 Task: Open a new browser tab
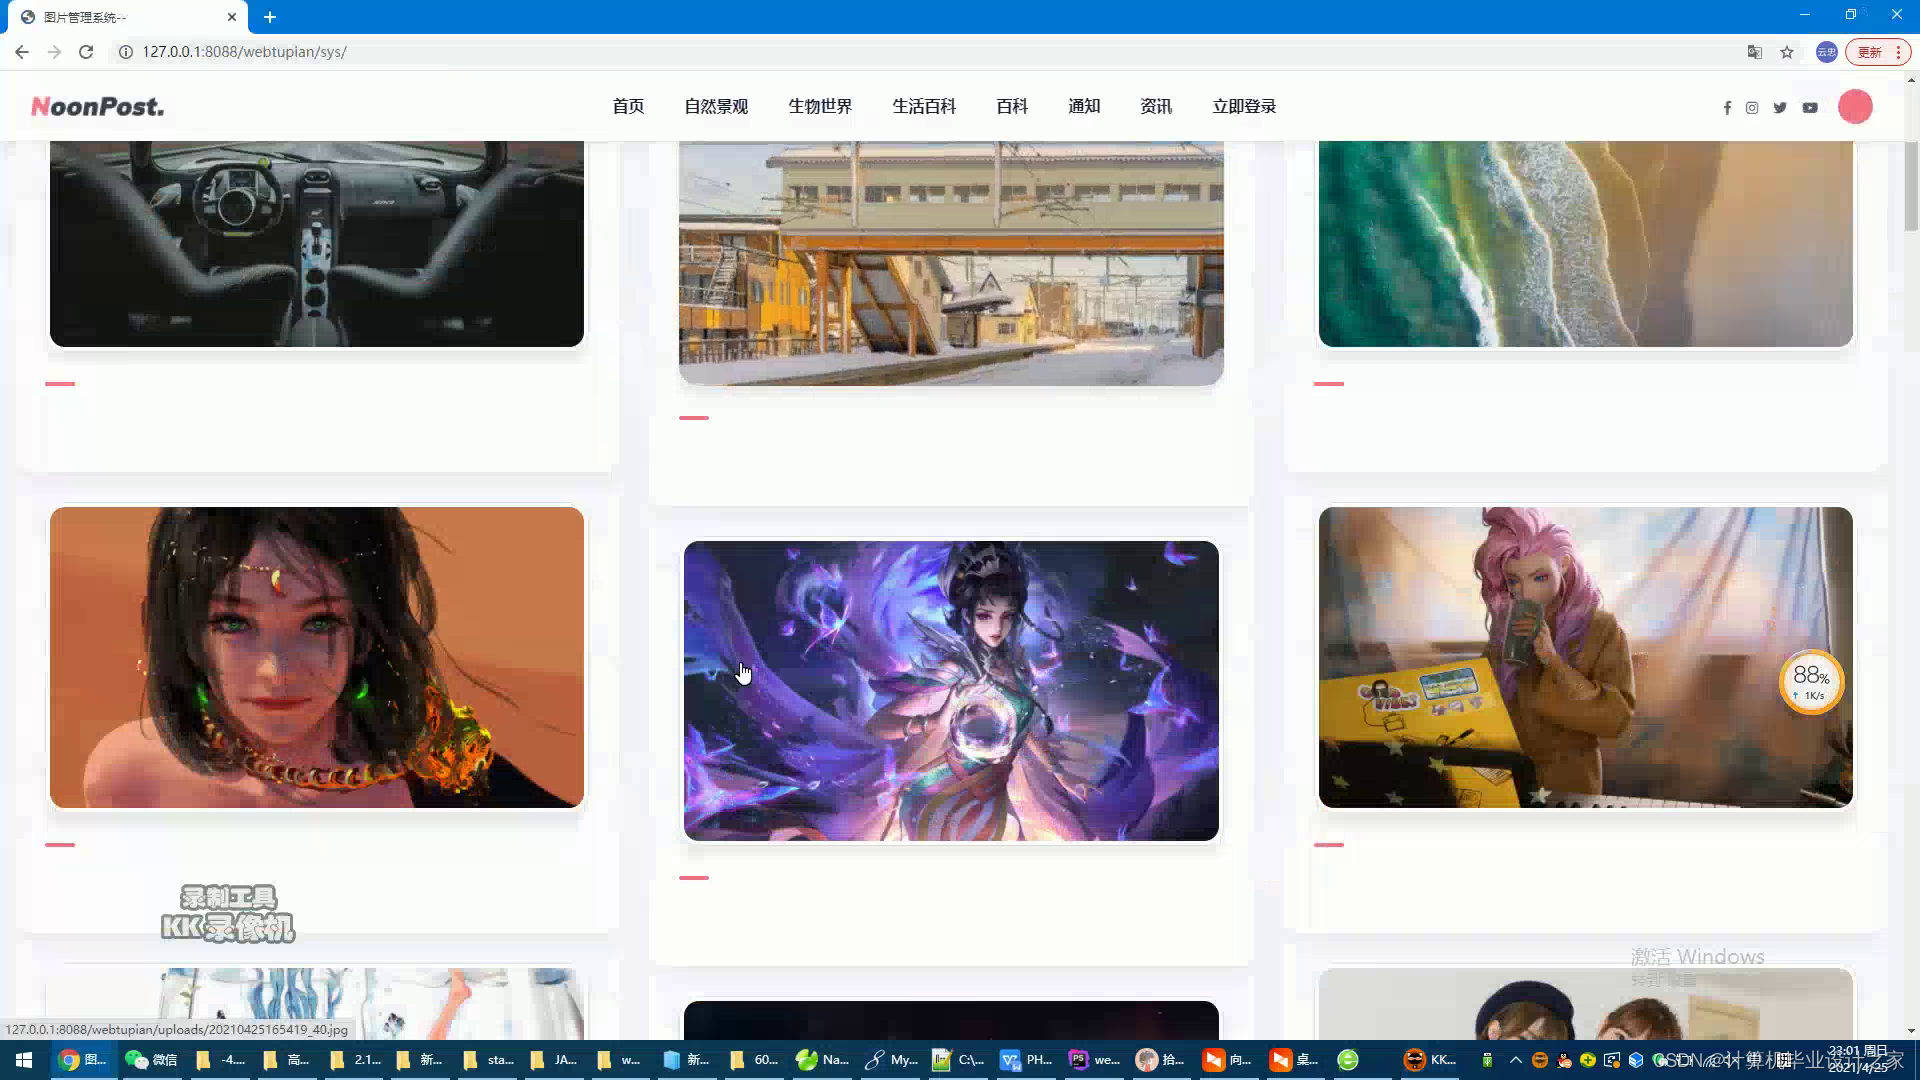click(x=270, y=17)
